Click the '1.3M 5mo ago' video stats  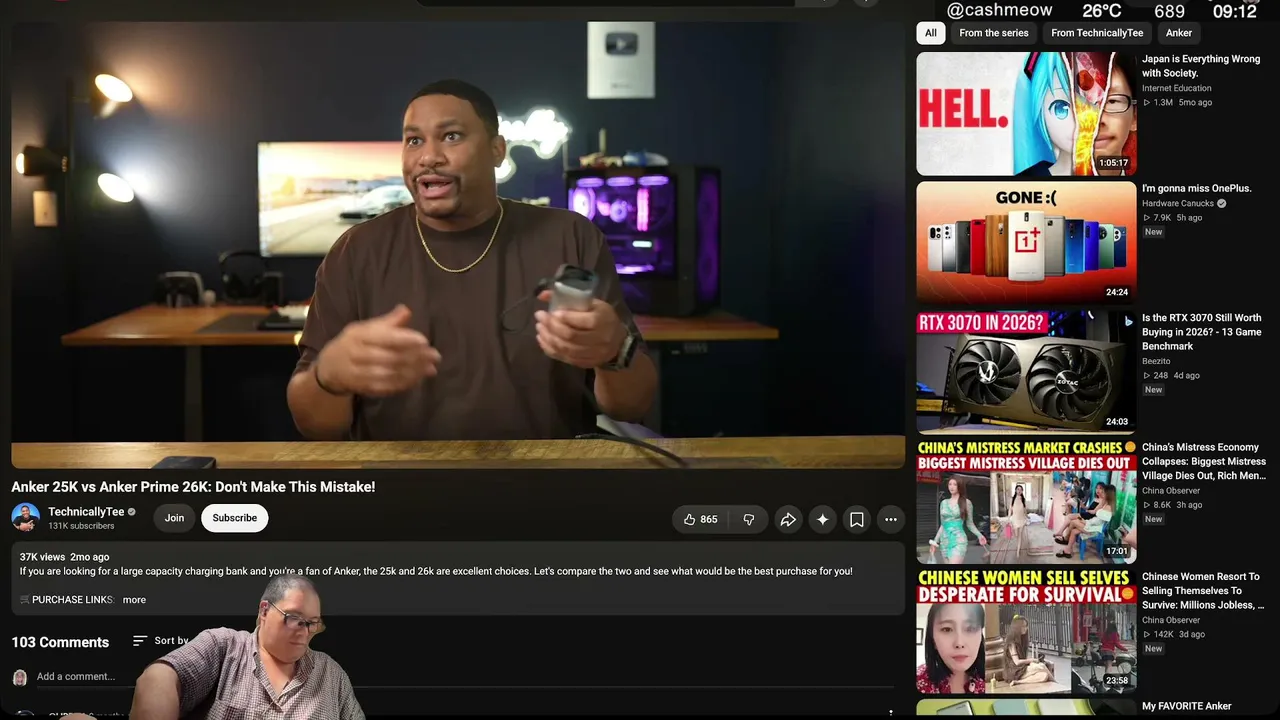[1177, 102]
